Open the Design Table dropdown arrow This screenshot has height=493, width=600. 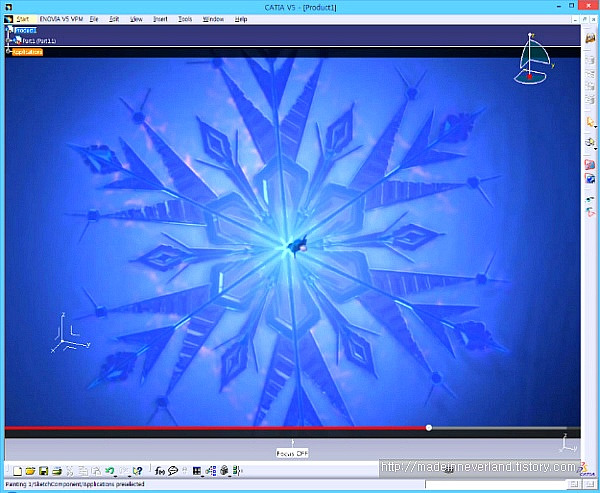(202, 476)
